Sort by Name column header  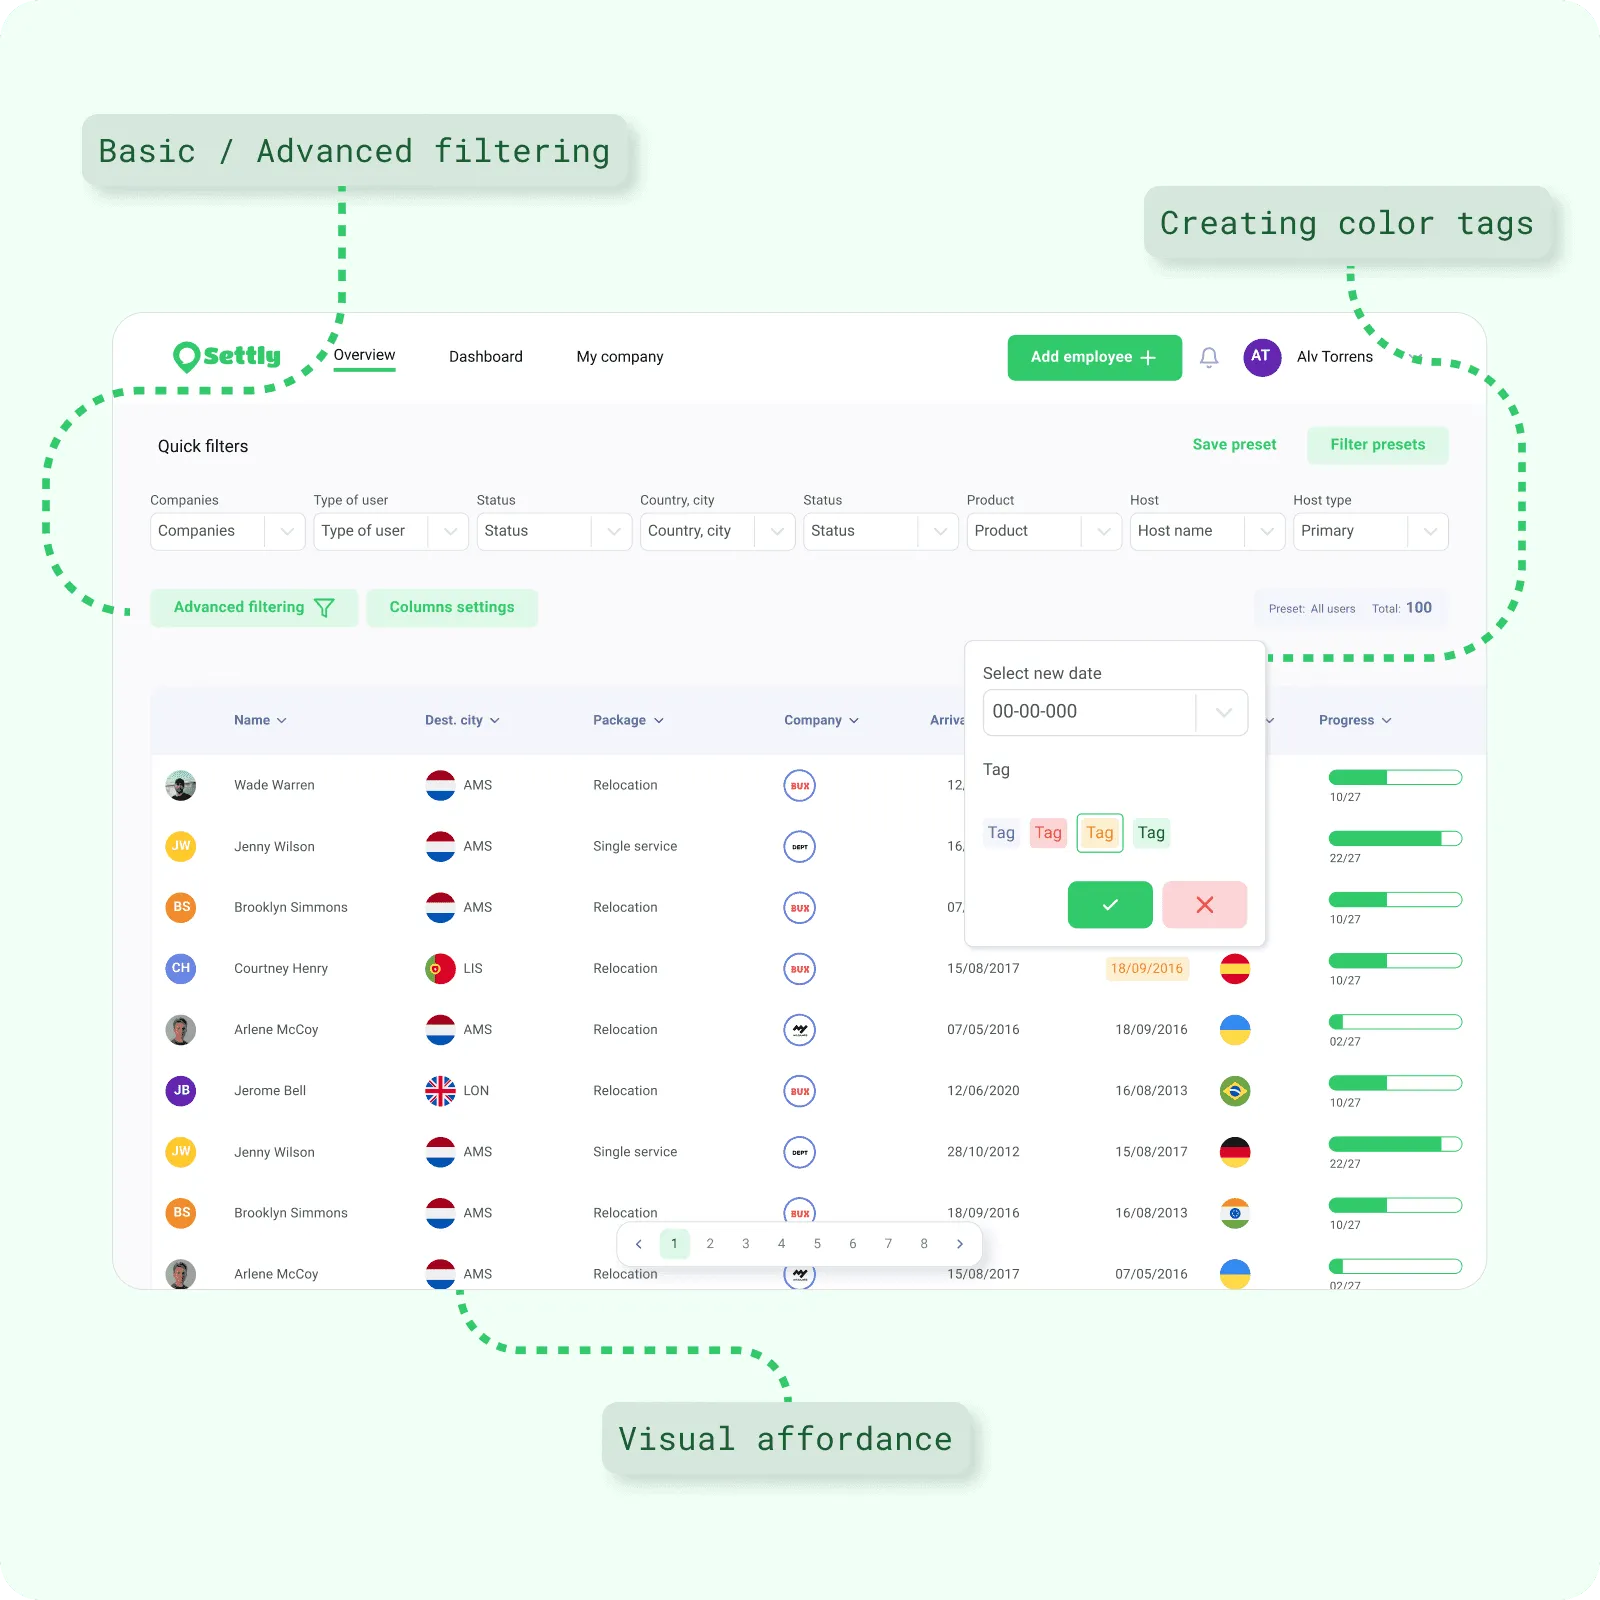click(x=260, y=720)
